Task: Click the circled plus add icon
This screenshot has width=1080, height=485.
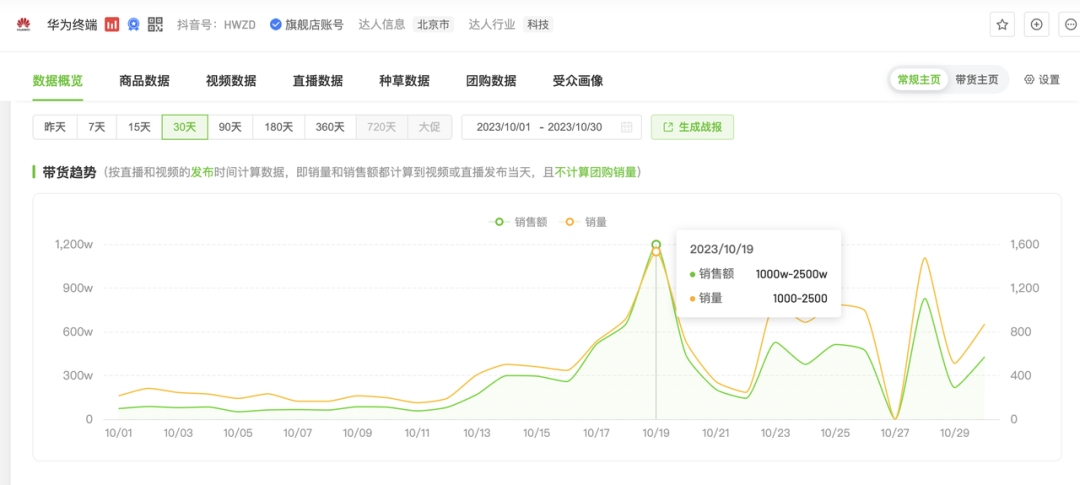Action: pyautogui.click(x=1037, y=24)
